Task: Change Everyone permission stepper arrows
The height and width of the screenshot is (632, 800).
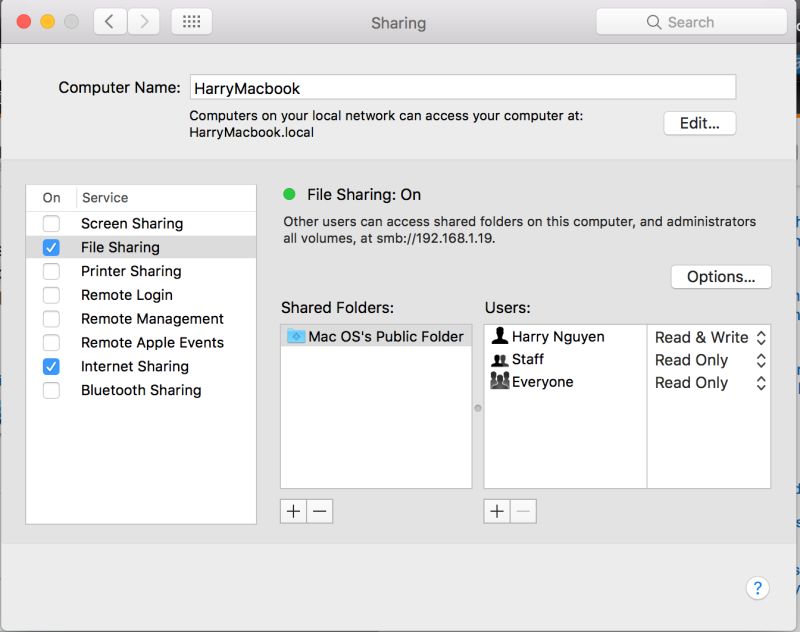Action: pyautogui.click(x=761, y=383)
